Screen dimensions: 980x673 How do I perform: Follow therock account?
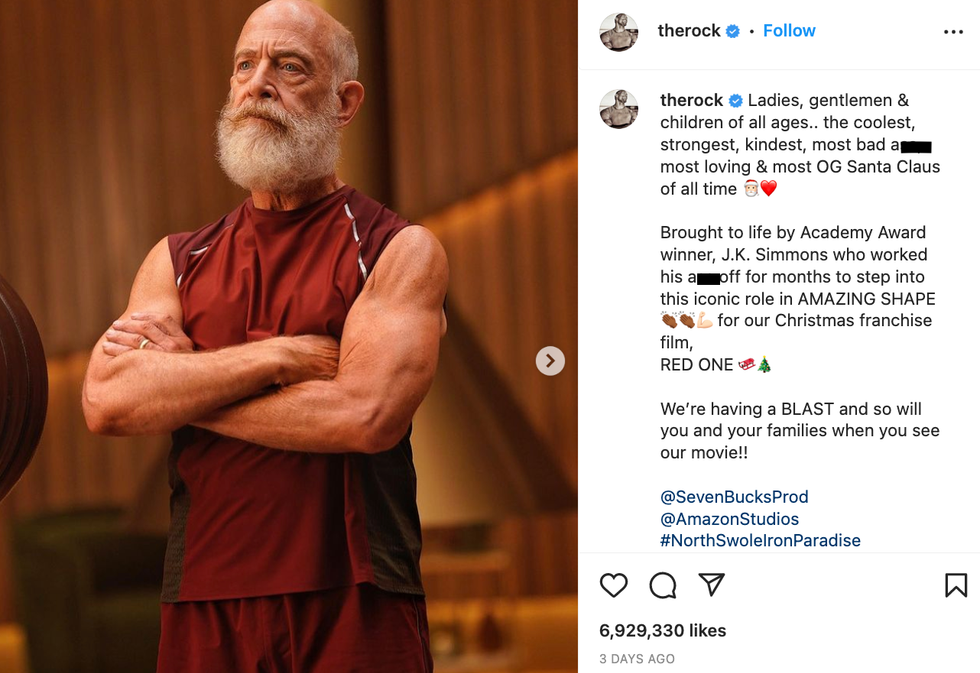789,31
